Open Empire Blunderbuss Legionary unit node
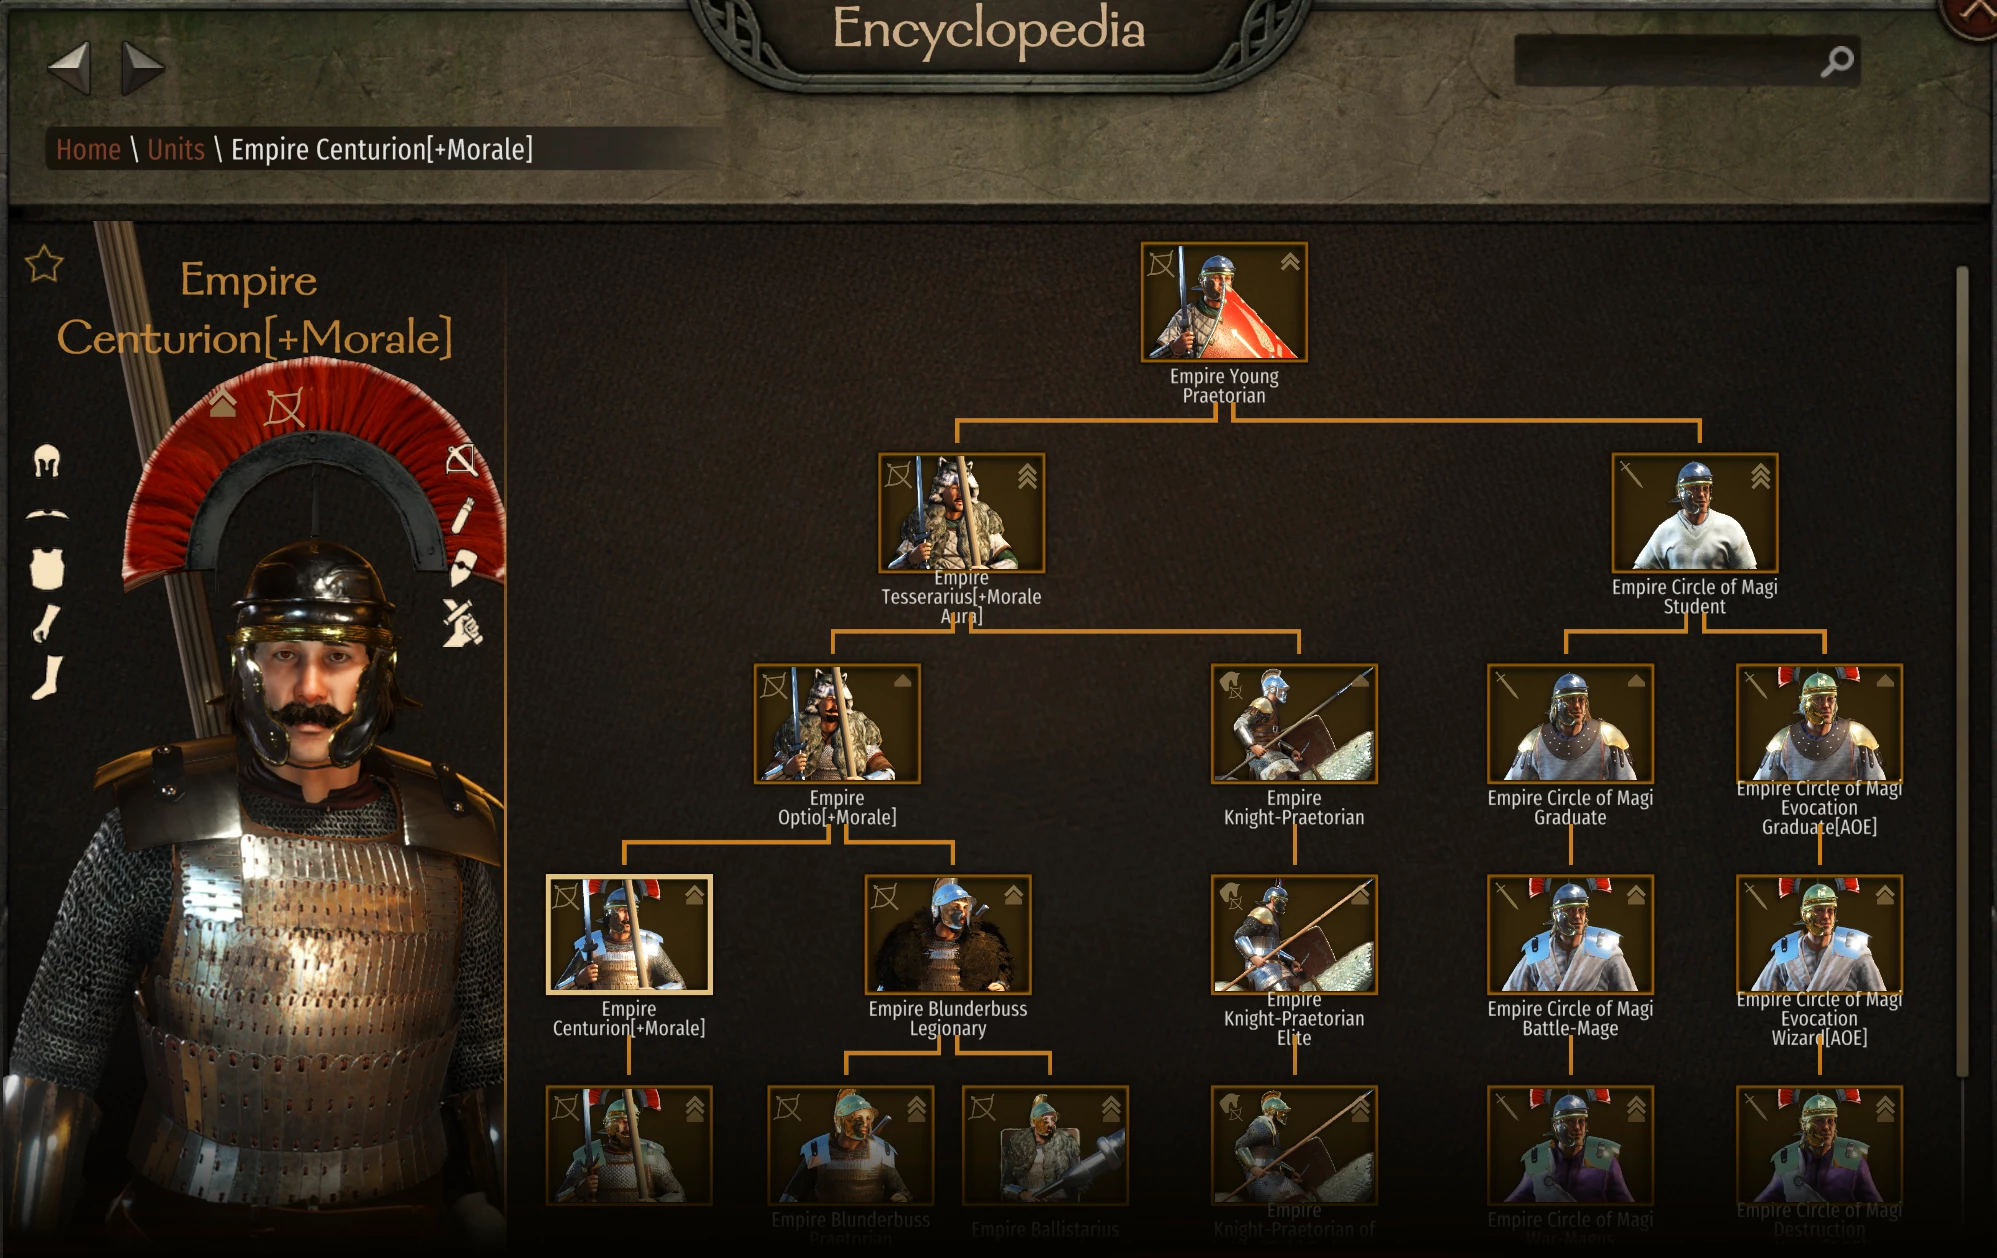 point(948,935)
